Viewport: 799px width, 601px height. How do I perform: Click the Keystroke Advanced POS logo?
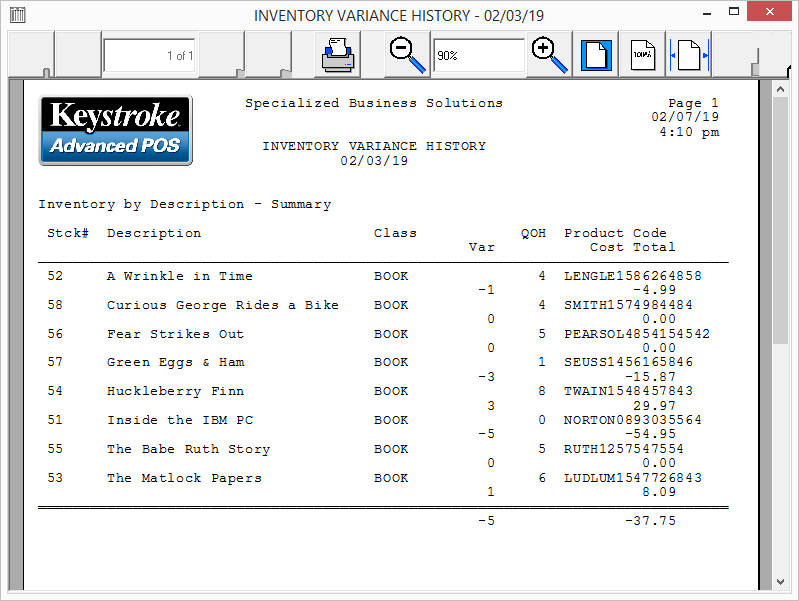(115, 130)
